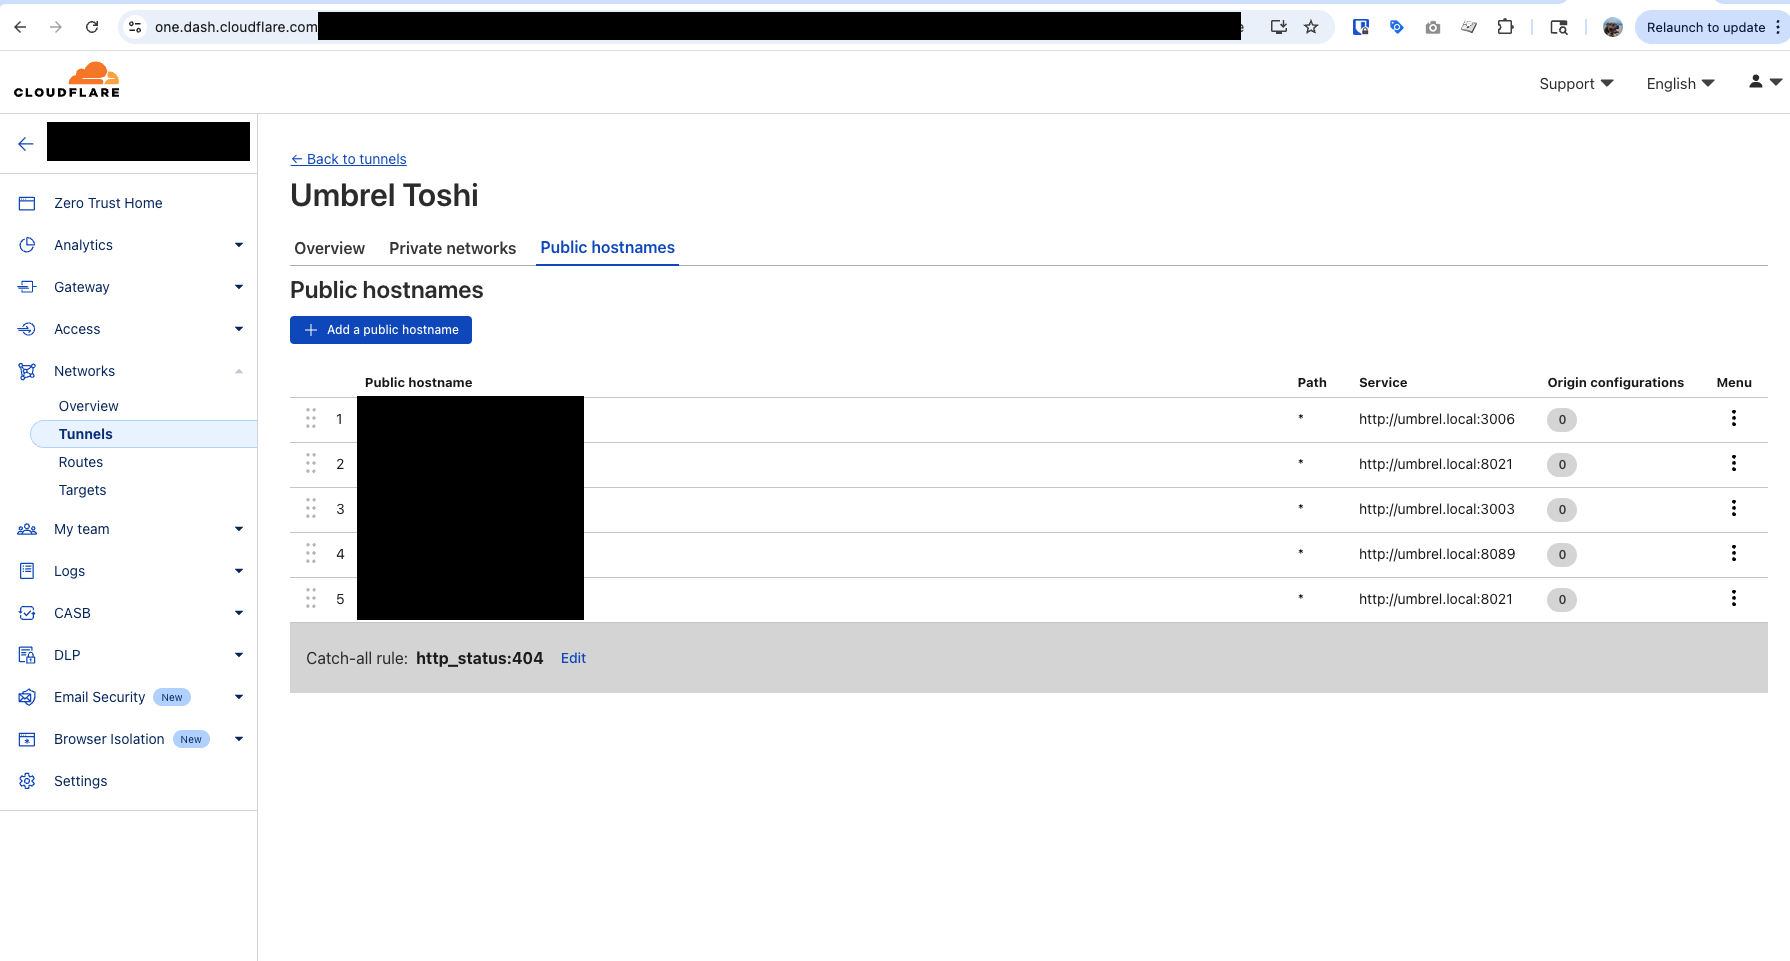
Task: Bookmark this page with the star icon
Action: (1311, 27)
